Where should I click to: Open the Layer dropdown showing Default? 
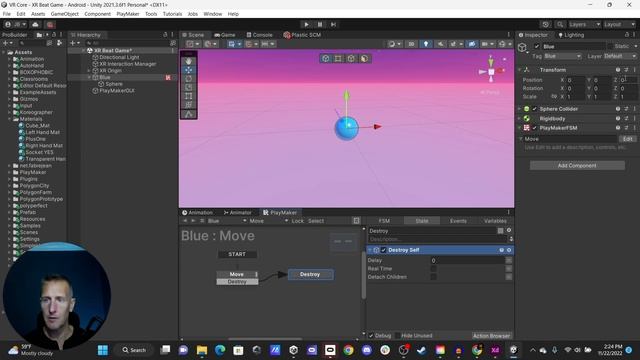[620, 56]
